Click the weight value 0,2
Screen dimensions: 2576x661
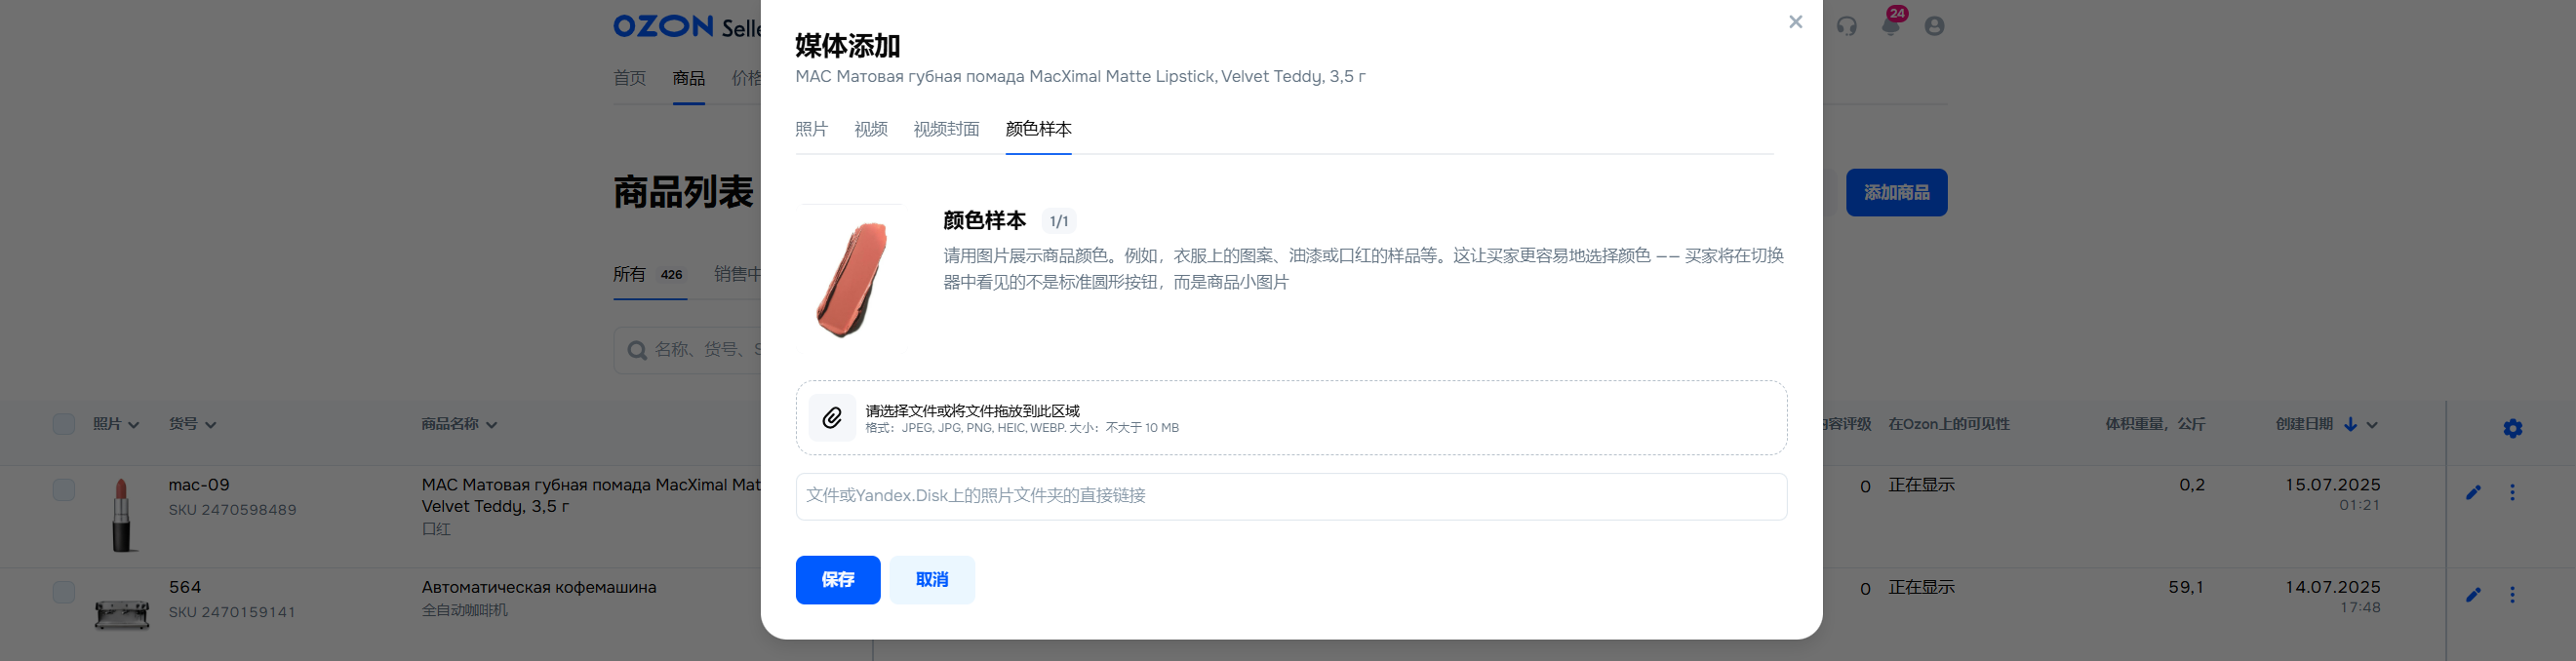[2192, 485]
